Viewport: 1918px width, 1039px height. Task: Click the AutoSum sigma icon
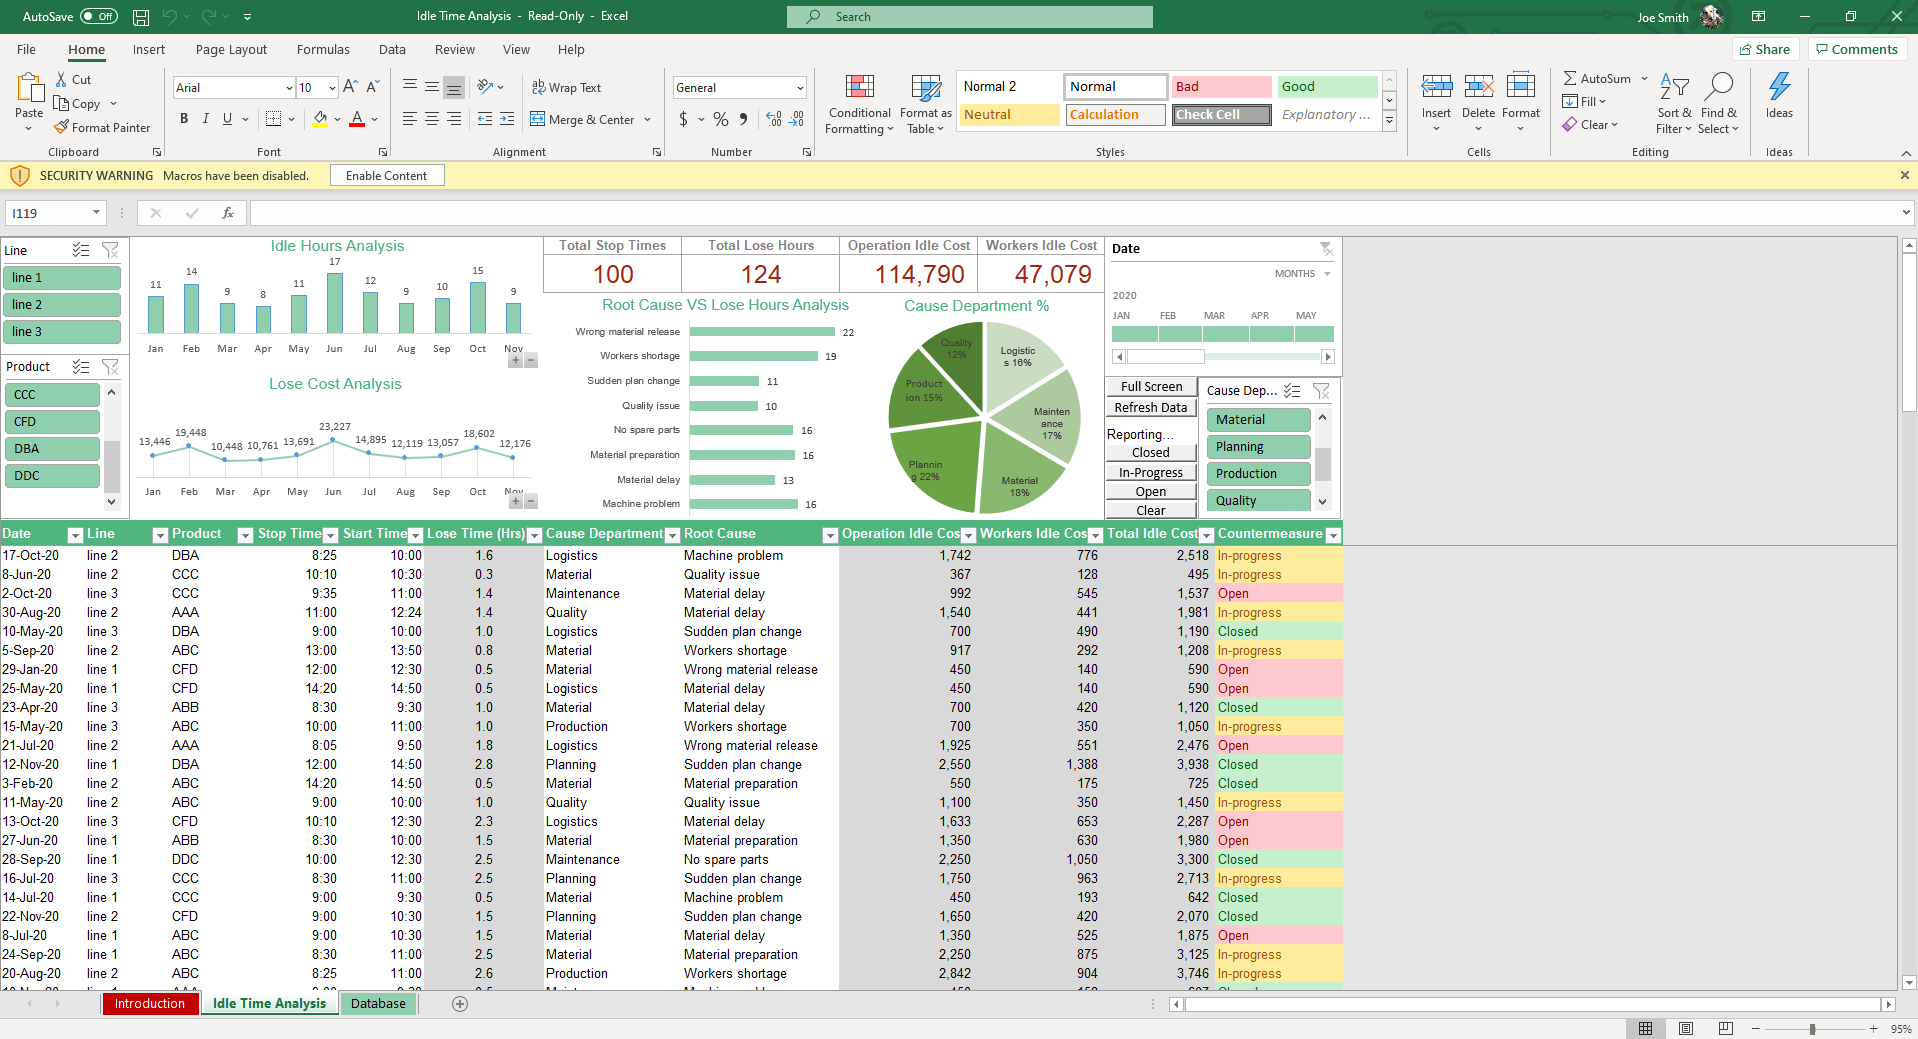tap(1570, 78)
